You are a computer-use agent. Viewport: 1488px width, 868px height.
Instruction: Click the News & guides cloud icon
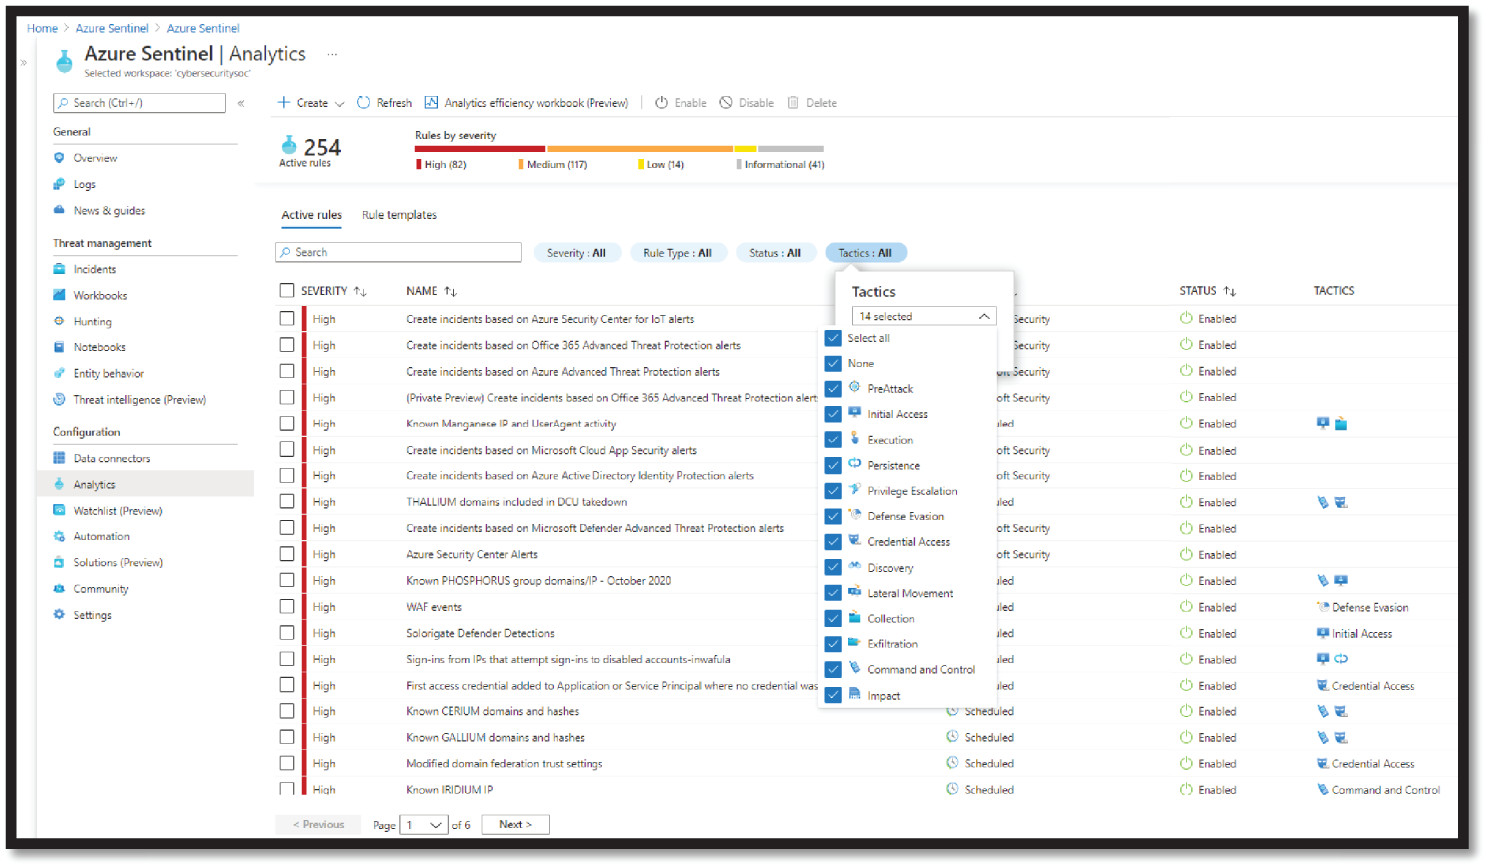(59, 210)
